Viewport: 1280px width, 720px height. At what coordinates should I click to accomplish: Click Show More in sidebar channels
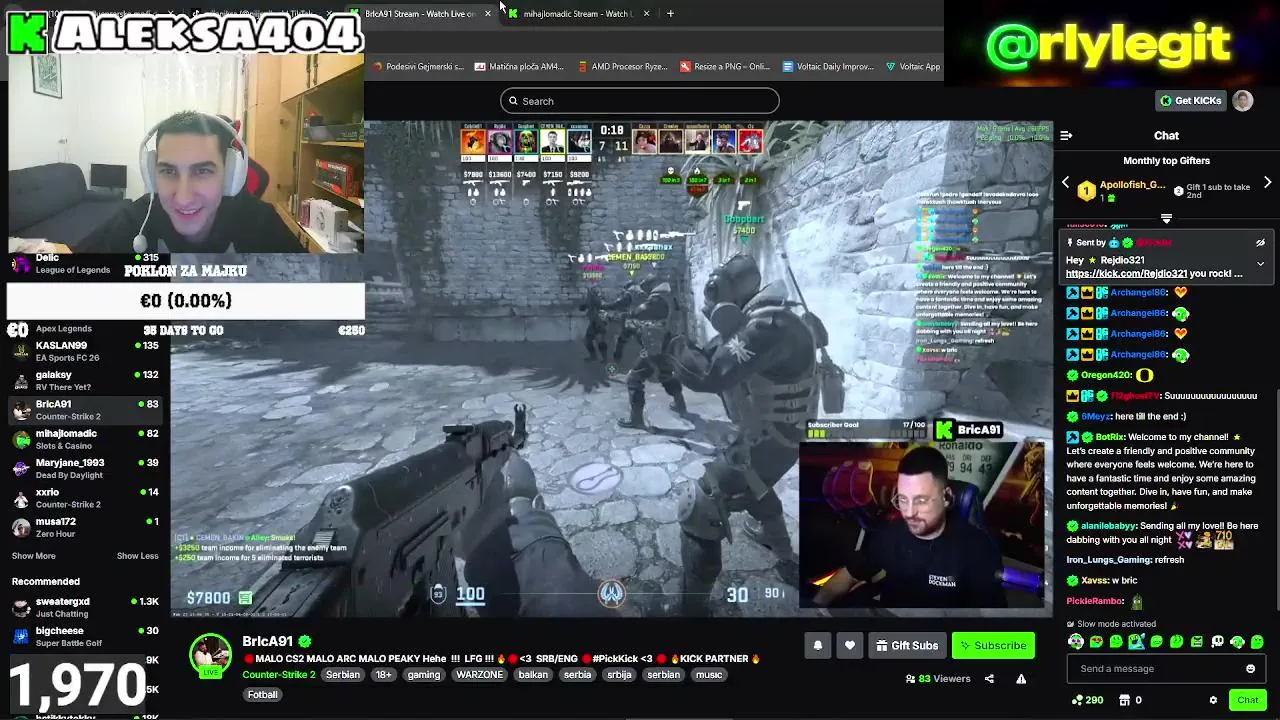(x=34, y=556)
